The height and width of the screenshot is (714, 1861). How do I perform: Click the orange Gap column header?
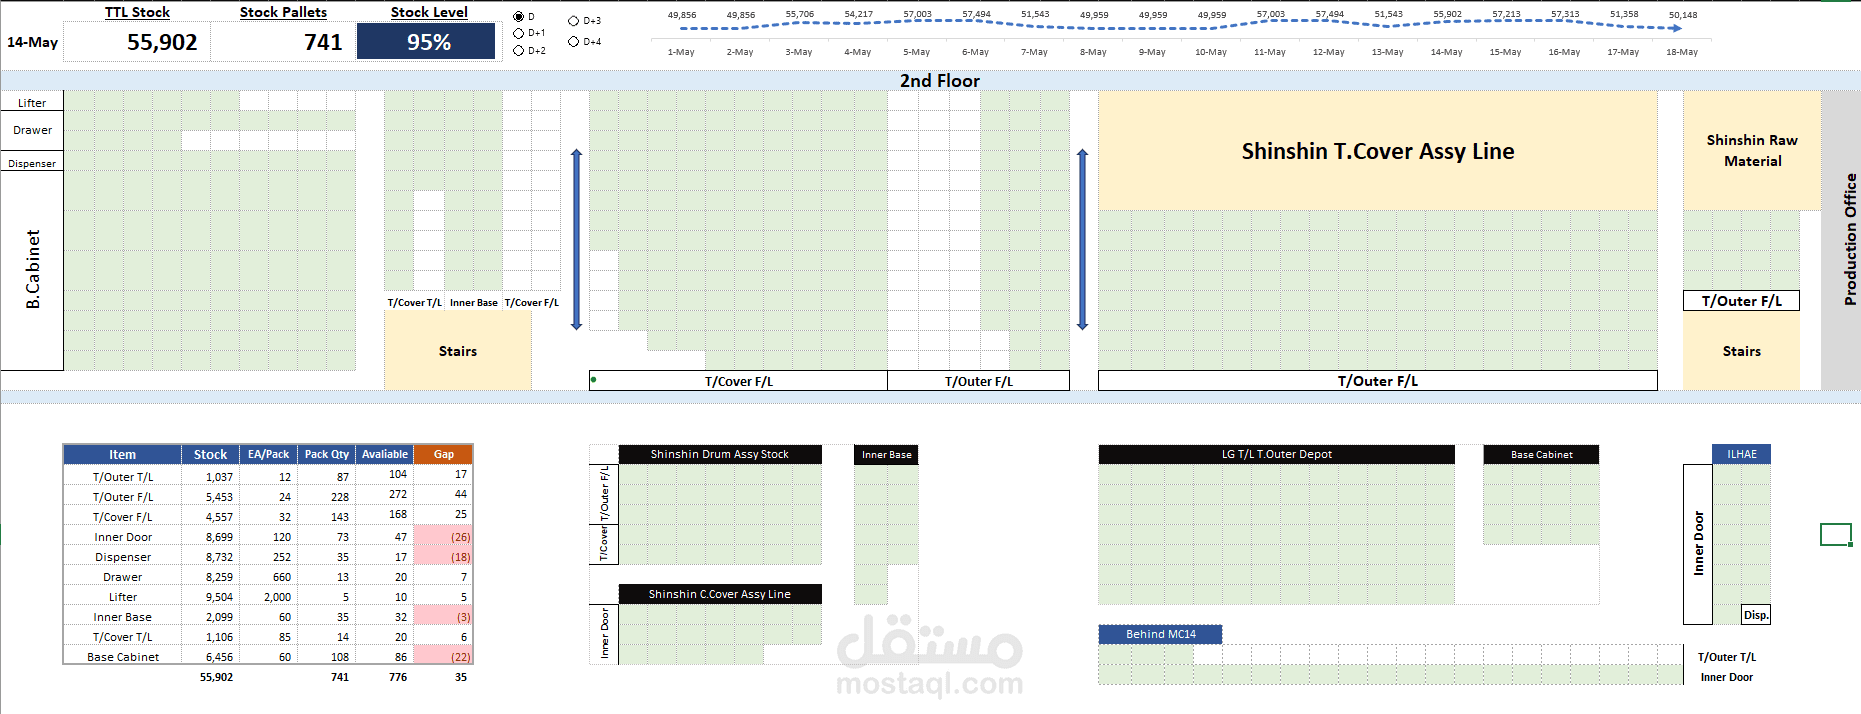(443, 454)
